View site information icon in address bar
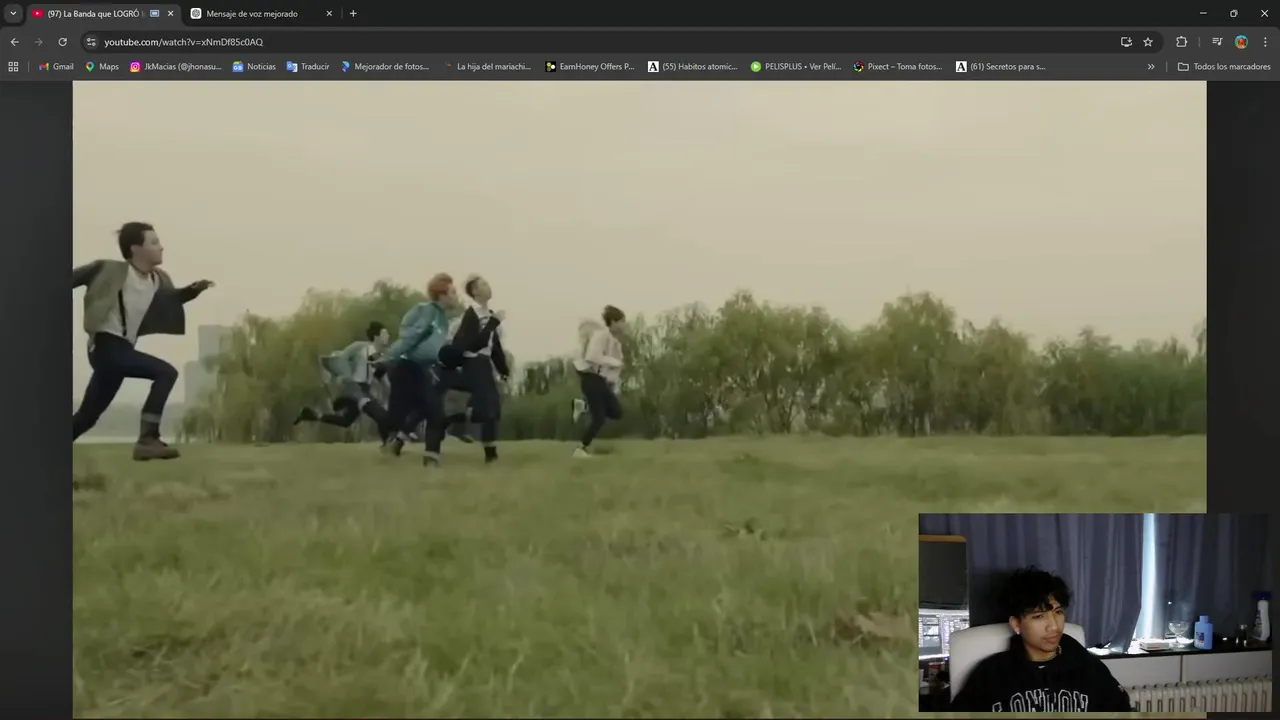Viewport: 1280px width, 720px height. (91, 42)
